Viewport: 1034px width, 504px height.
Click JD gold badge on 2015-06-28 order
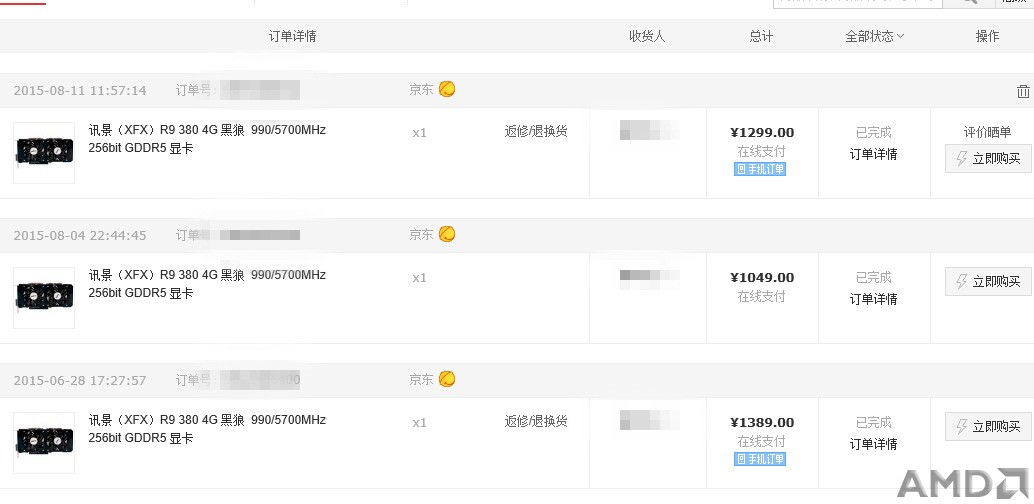447,379
